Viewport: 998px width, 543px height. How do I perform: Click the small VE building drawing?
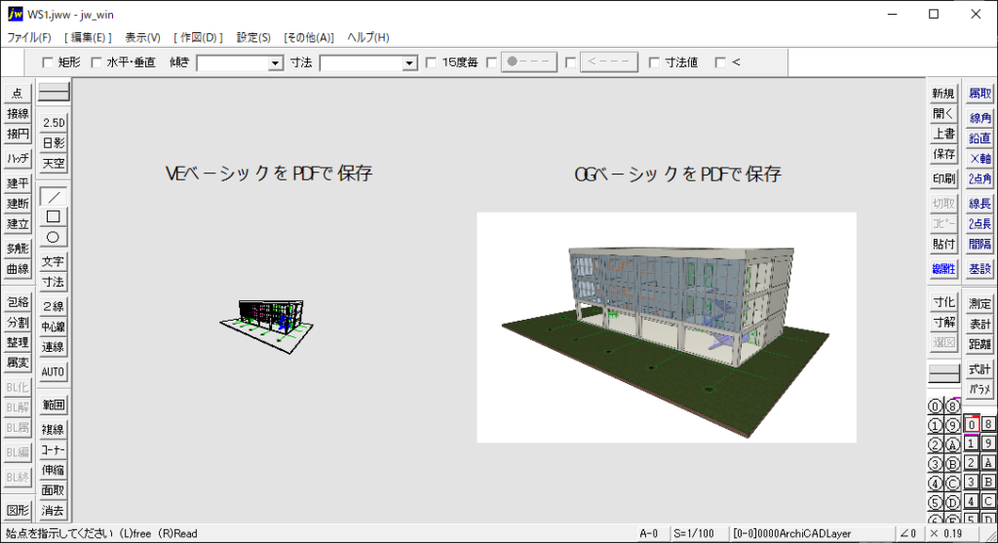point(267,326)
